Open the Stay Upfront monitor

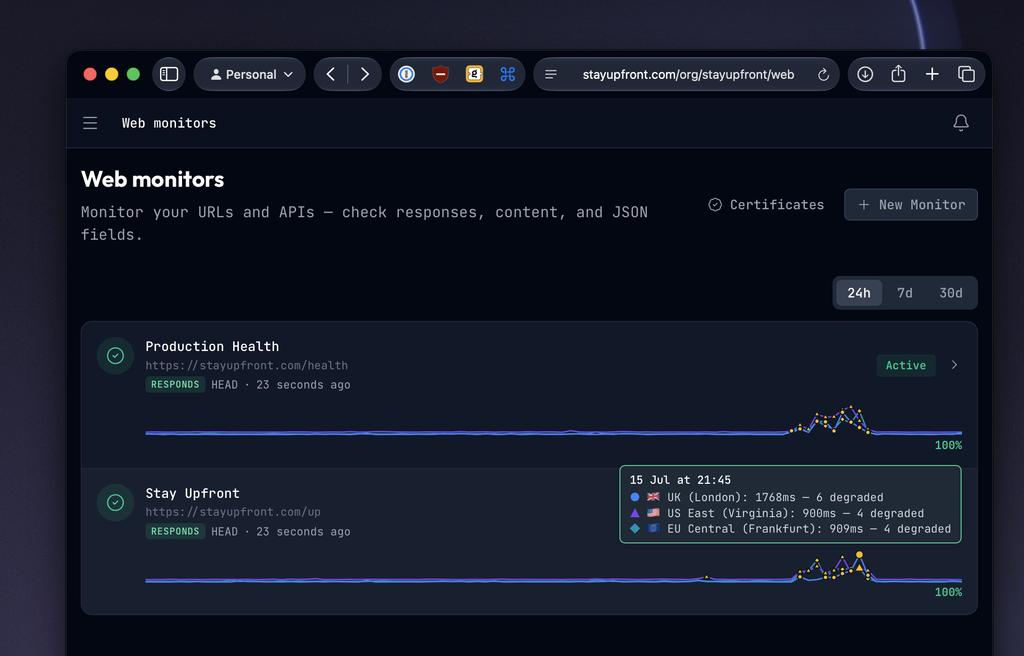pyautogui.click(x=192, y=493)
